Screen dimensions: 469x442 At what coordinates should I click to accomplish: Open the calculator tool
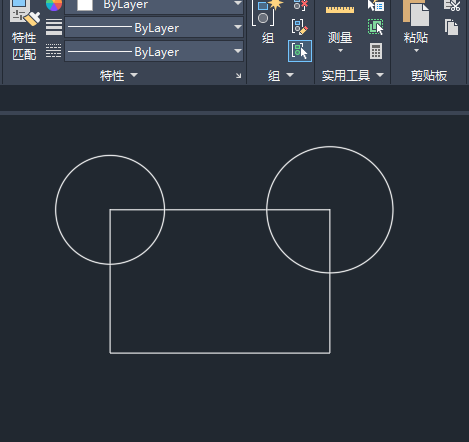tap(376, 51)
